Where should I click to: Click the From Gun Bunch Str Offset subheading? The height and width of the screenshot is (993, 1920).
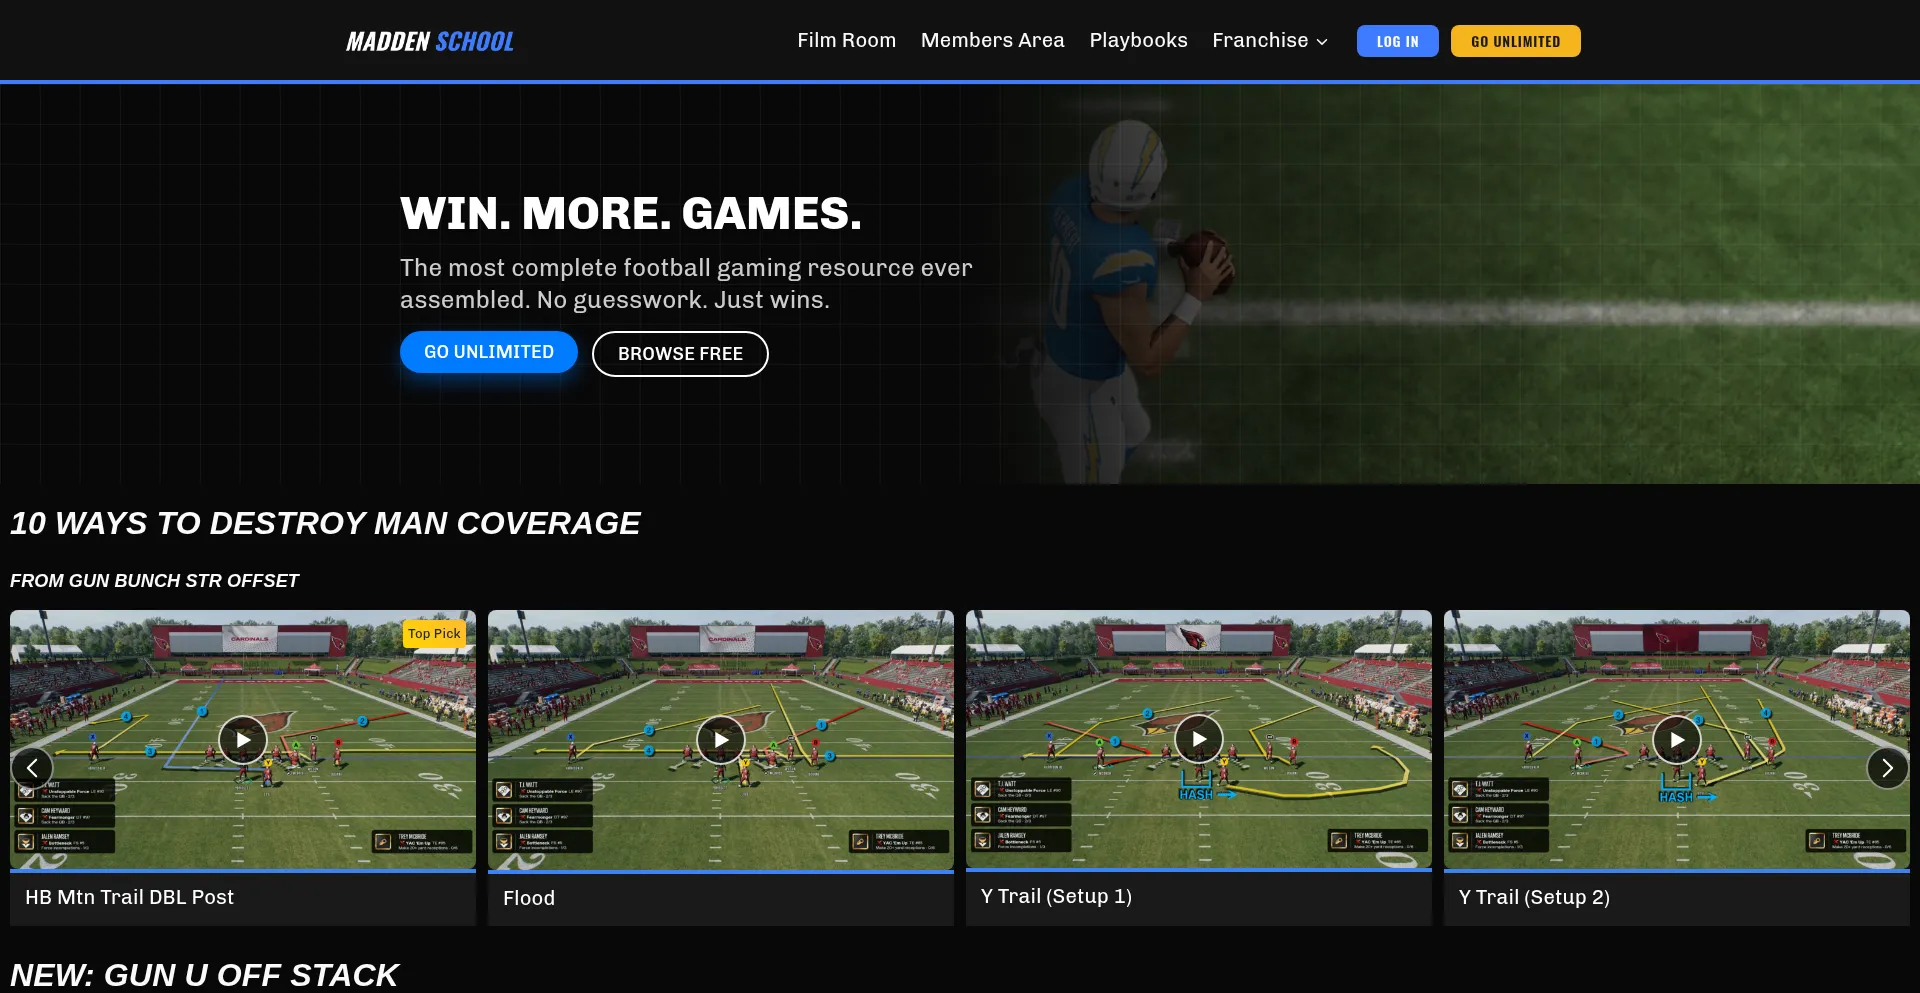(x=154, y=581)
